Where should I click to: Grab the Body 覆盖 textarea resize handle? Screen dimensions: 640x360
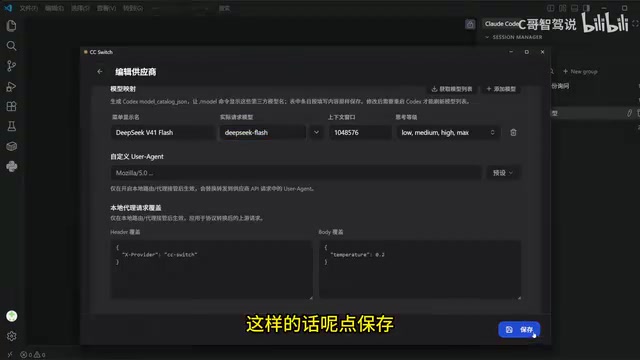tap(519, 298)
